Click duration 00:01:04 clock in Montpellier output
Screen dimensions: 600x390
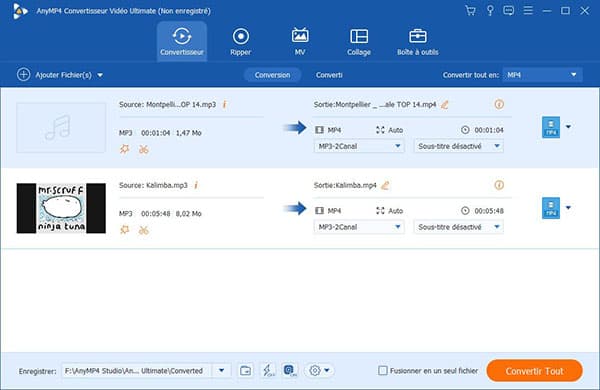(x=465, y=130)
